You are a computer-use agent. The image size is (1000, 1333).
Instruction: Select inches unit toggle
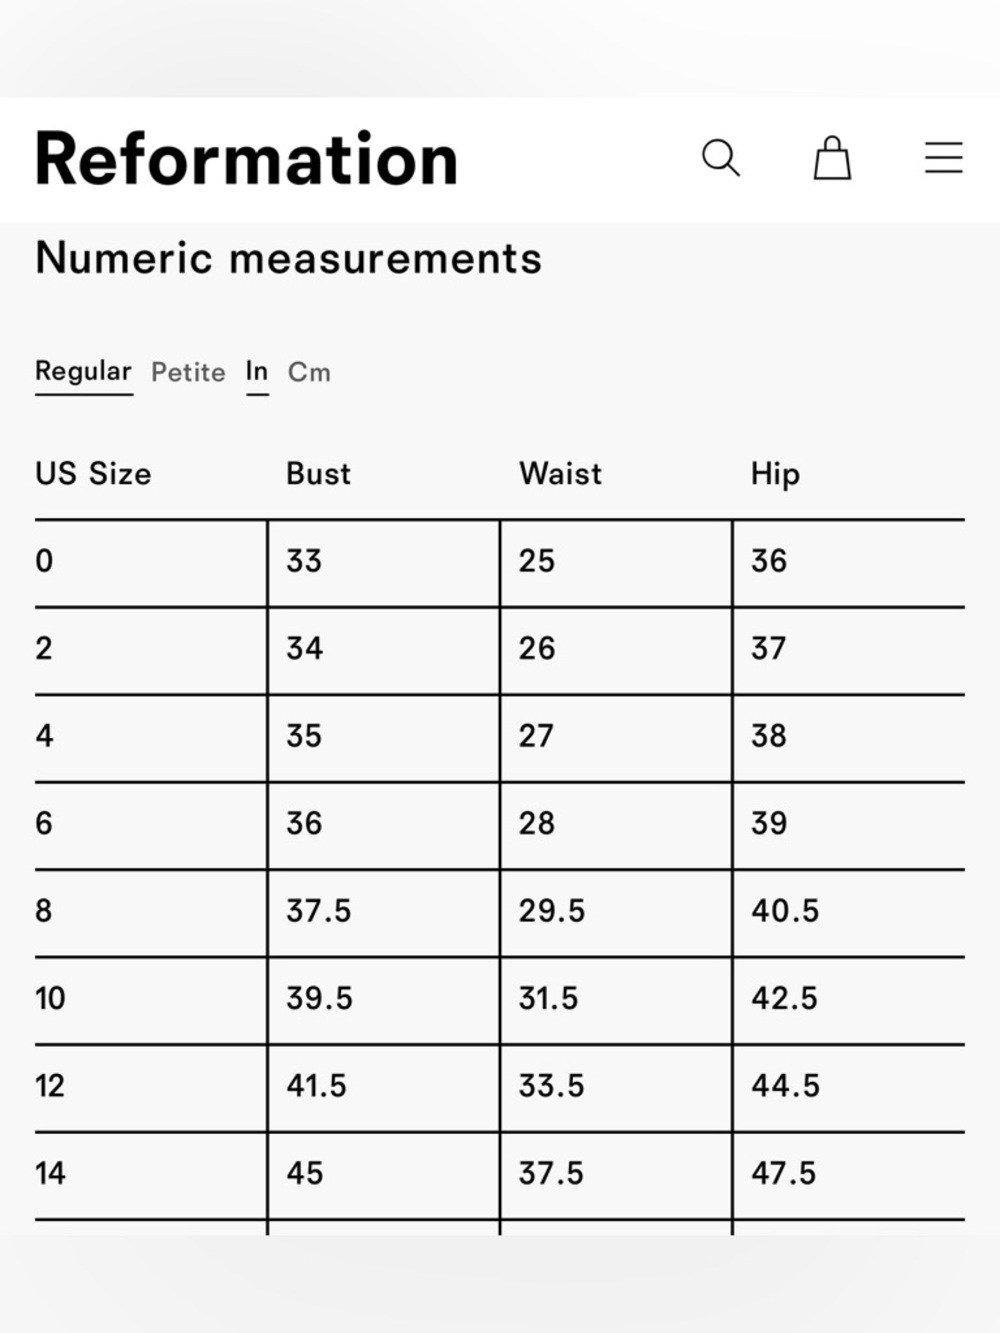point(257,372)
